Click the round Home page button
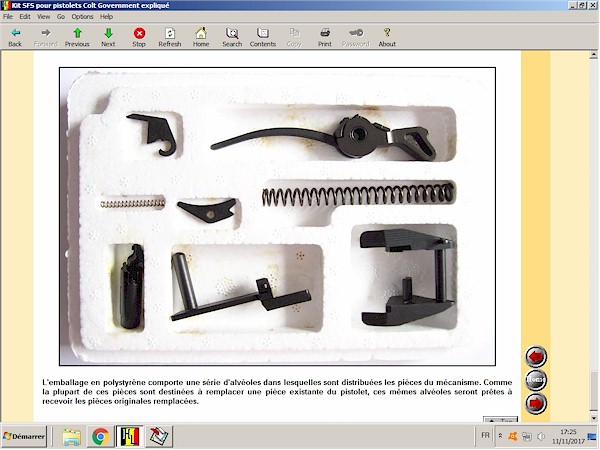The image size is (600, 450). click(535, 380)
